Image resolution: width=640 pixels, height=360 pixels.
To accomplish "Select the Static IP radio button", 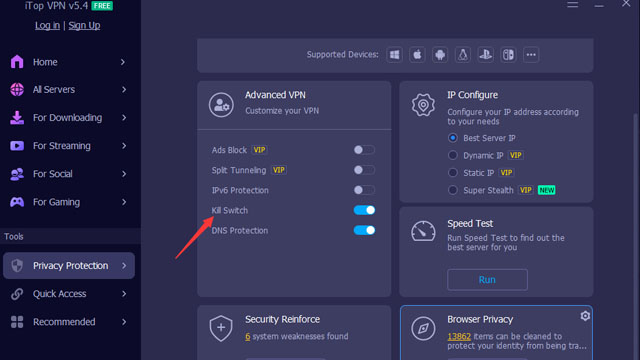I will tap(453, 173).
